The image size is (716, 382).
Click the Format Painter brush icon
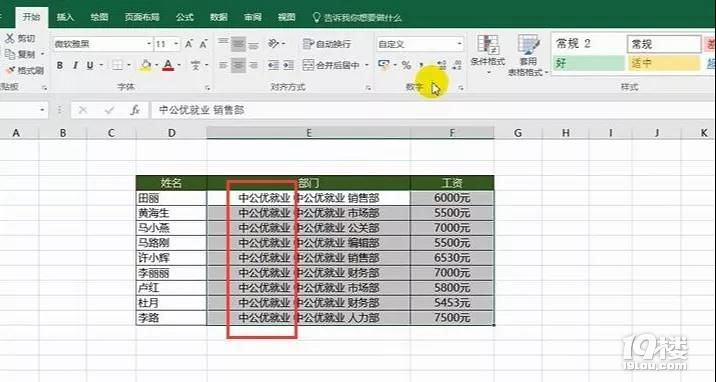(x=10, y=70)
